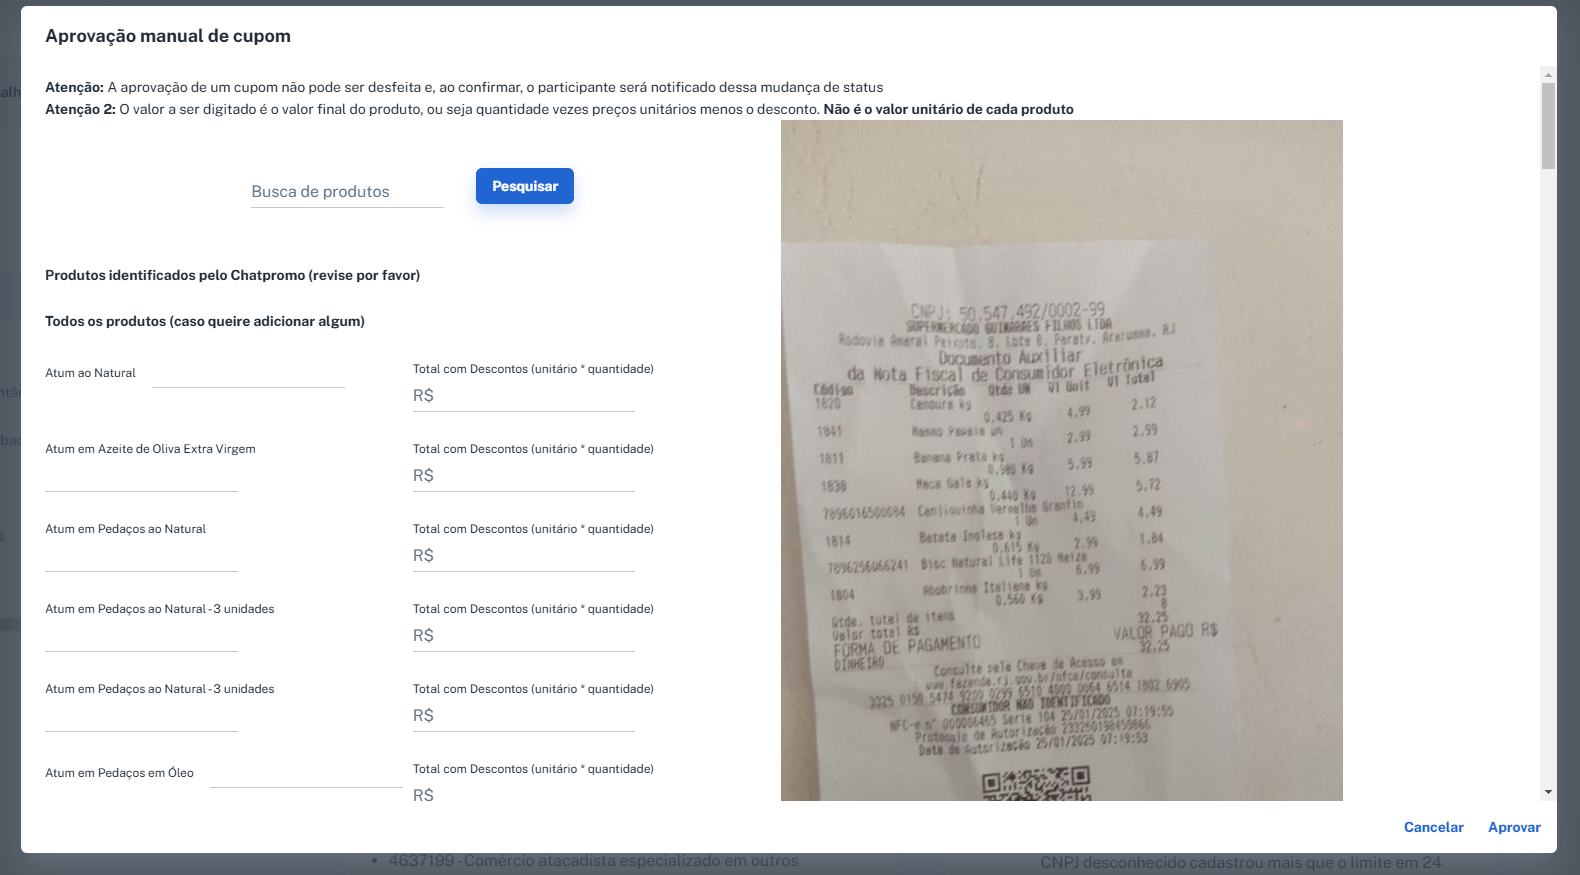Select quantity field under first Atum em Pedaços 3 unidades

pos(141,638)
